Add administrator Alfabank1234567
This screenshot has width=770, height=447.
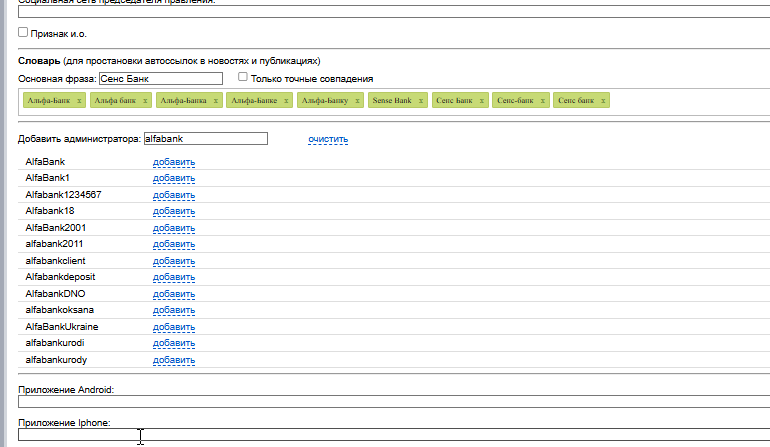(174, 195)
